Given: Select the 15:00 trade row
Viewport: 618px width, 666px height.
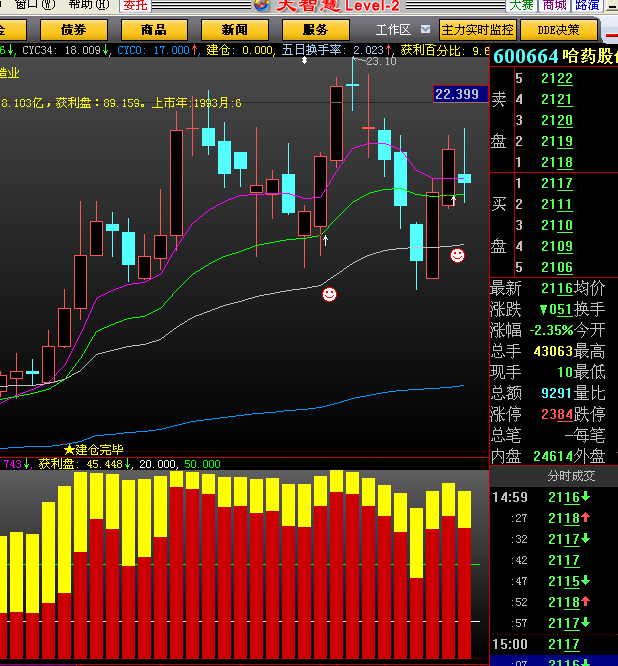Looking at the screenshot, I should pos(554,644).
